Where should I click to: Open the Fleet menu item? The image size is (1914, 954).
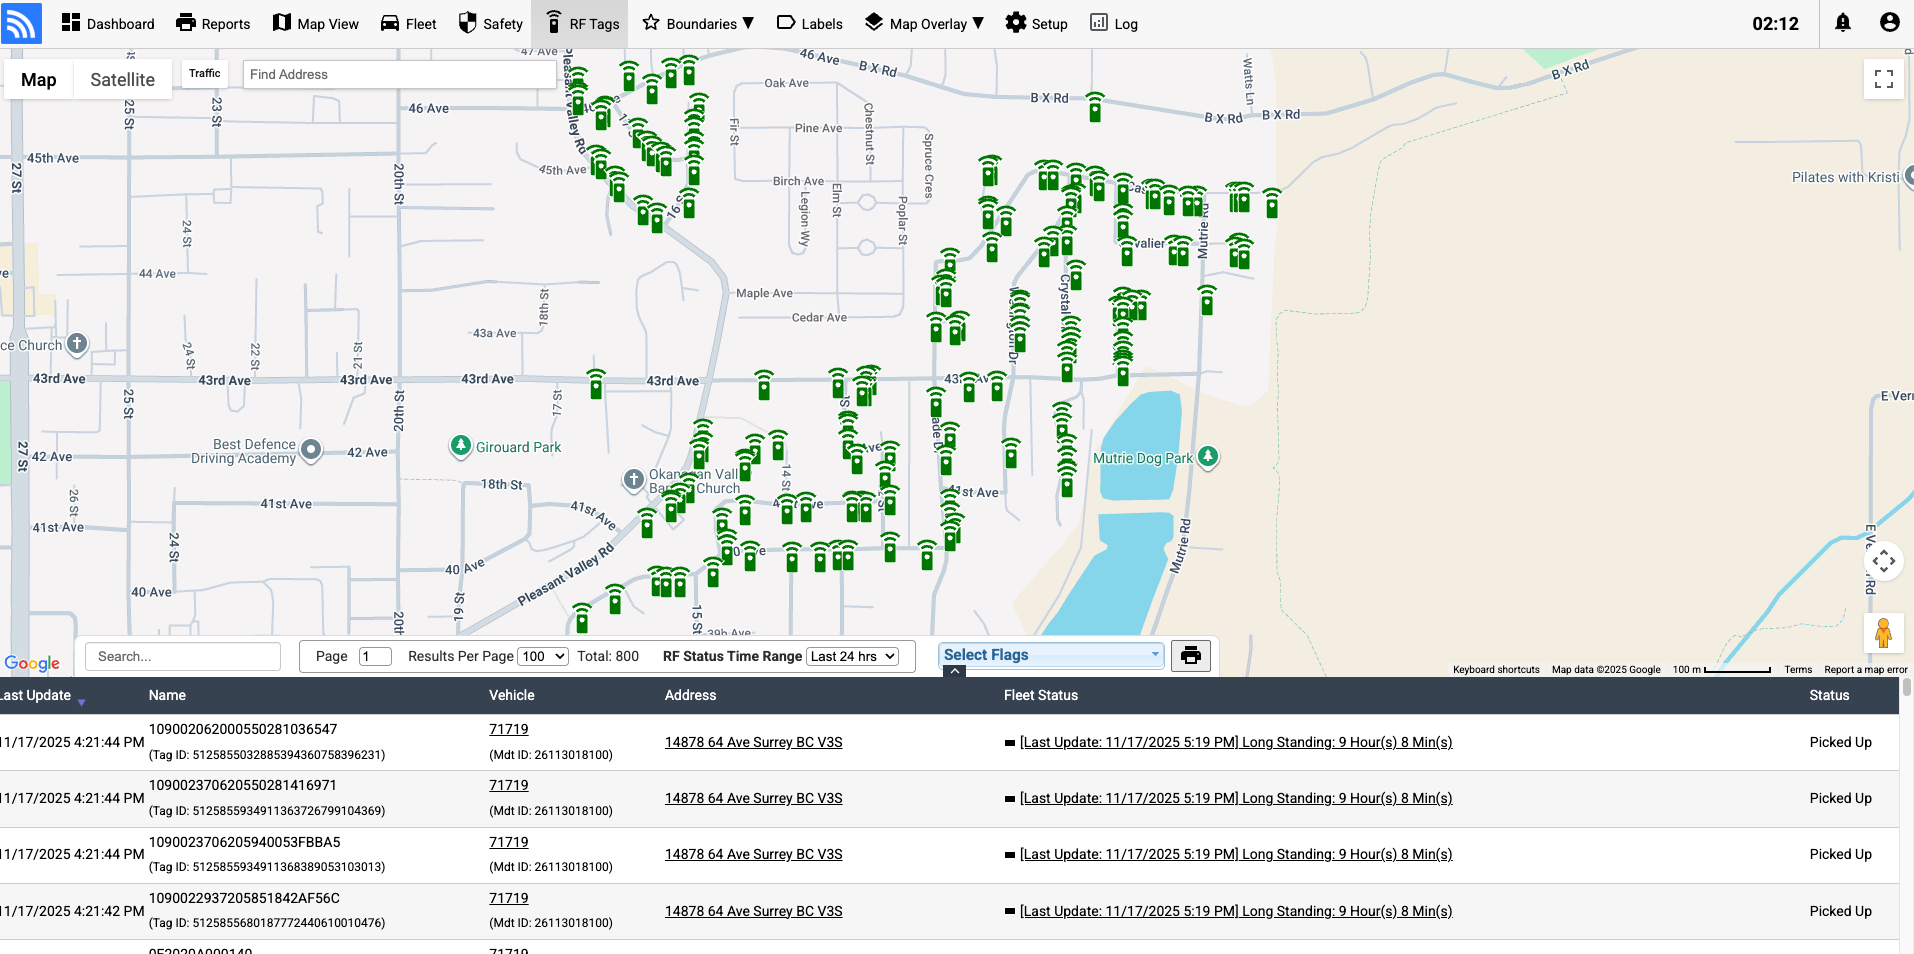coord(409,23)
